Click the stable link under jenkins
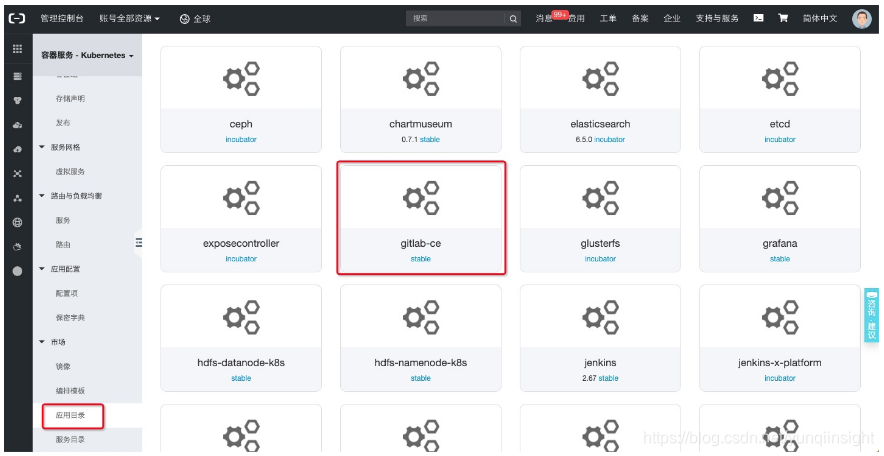884x456 pixels. pos(608,378)
